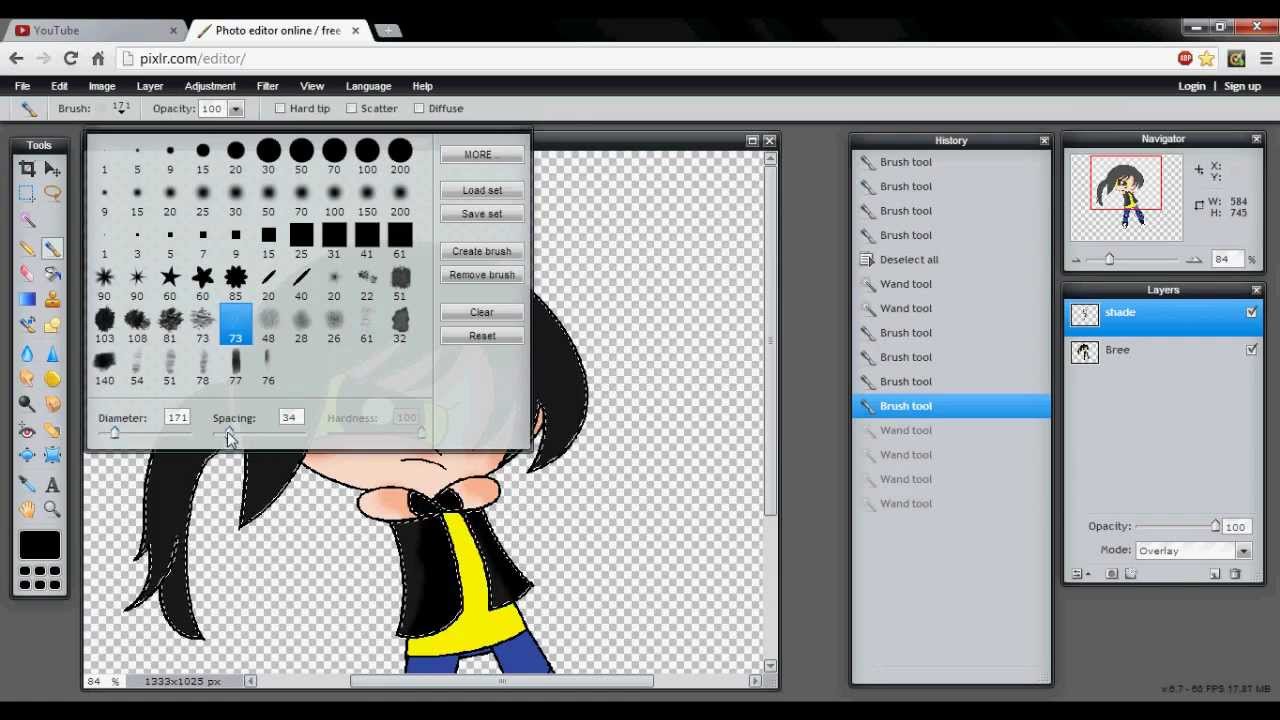Open the Image menu

[x=102, y=86]
